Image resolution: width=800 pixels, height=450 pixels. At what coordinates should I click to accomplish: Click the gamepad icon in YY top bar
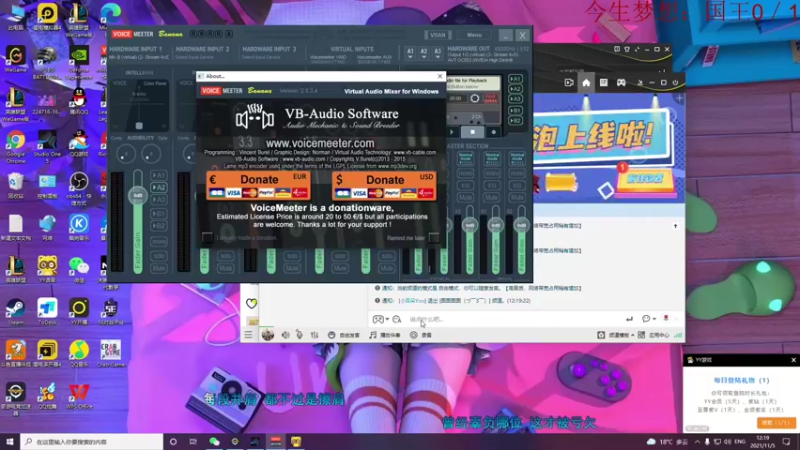(621, 83)
